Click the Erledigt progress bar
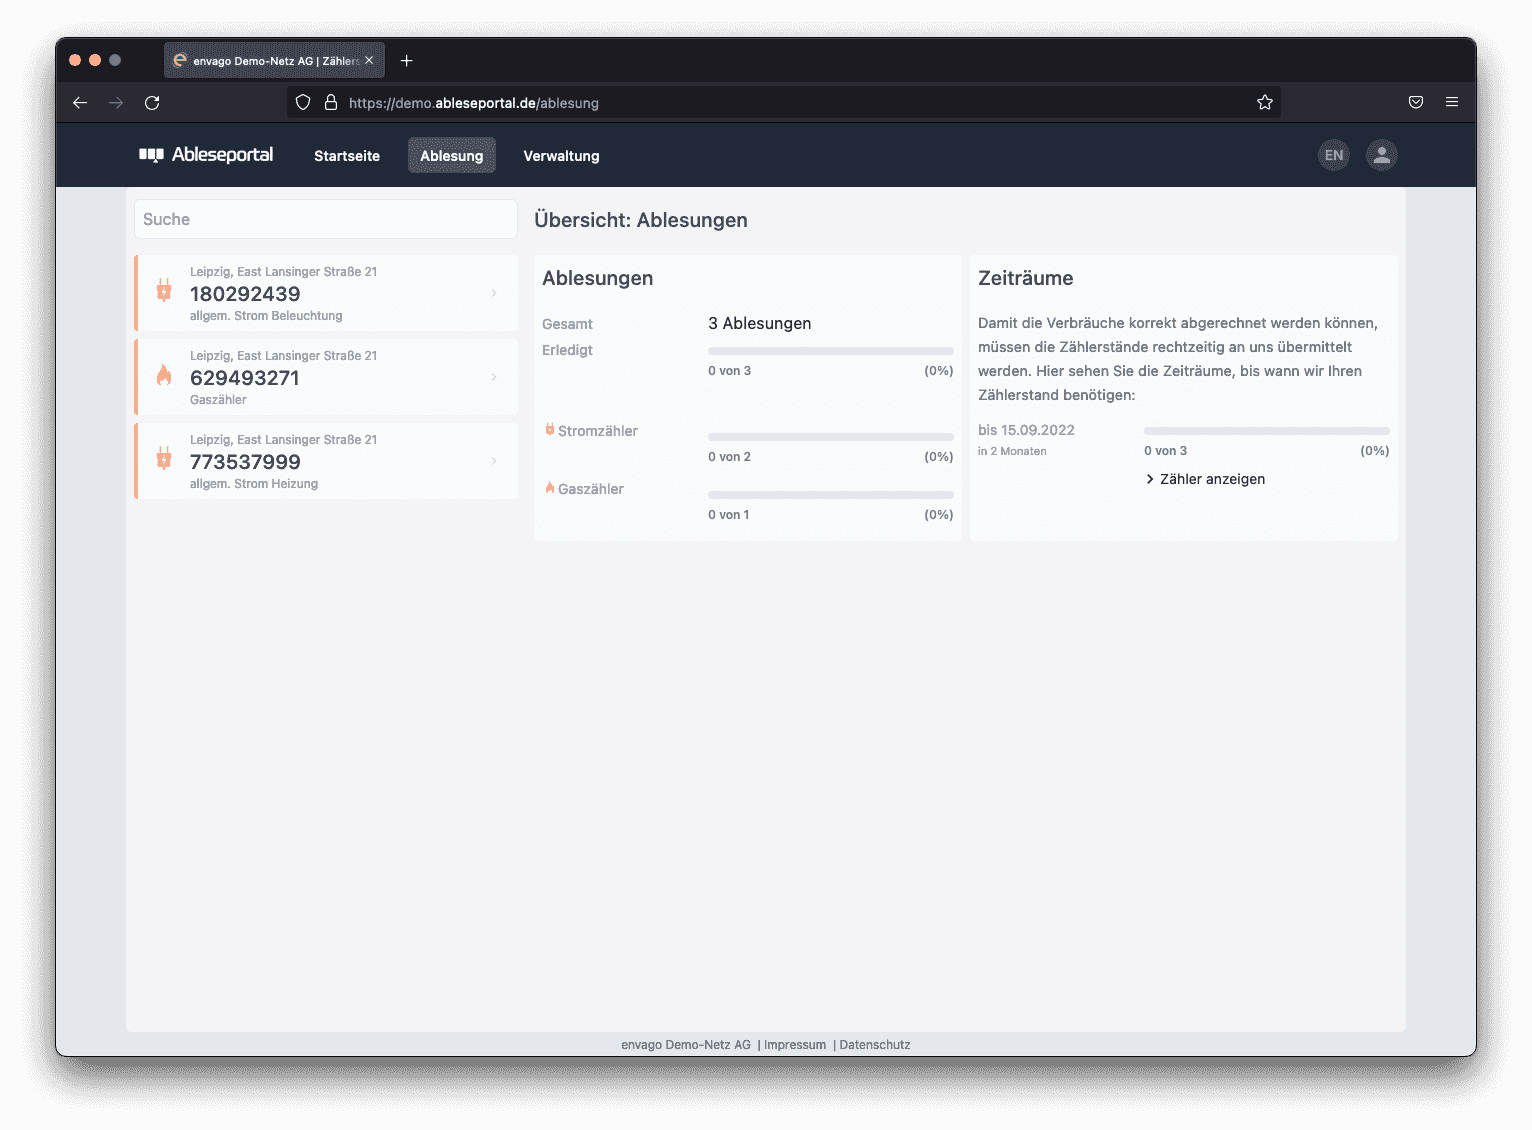This screenshot has height=1130, width=1532. click(x=831, y=351)
